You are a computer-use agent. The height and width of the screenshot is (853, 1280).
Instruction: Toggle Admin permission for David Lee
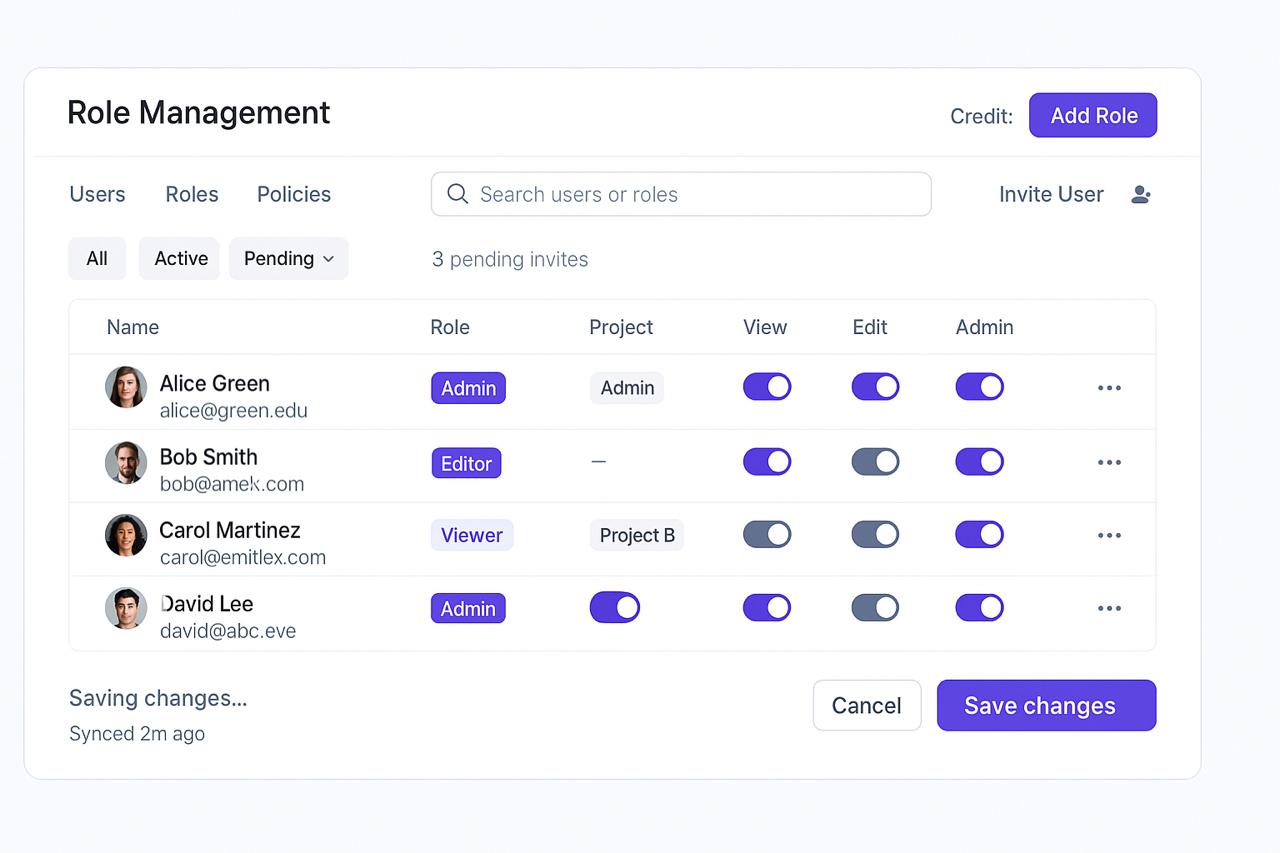[x=979, y=607]
